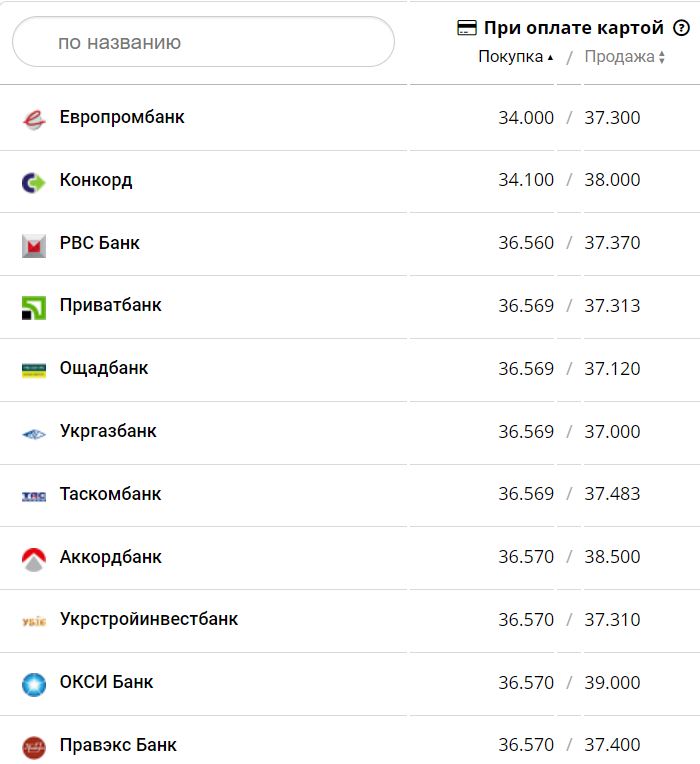Click the ОКСИ Банк blue logo icon
This screenshot has width=700, height=764.
pos(34,684)
